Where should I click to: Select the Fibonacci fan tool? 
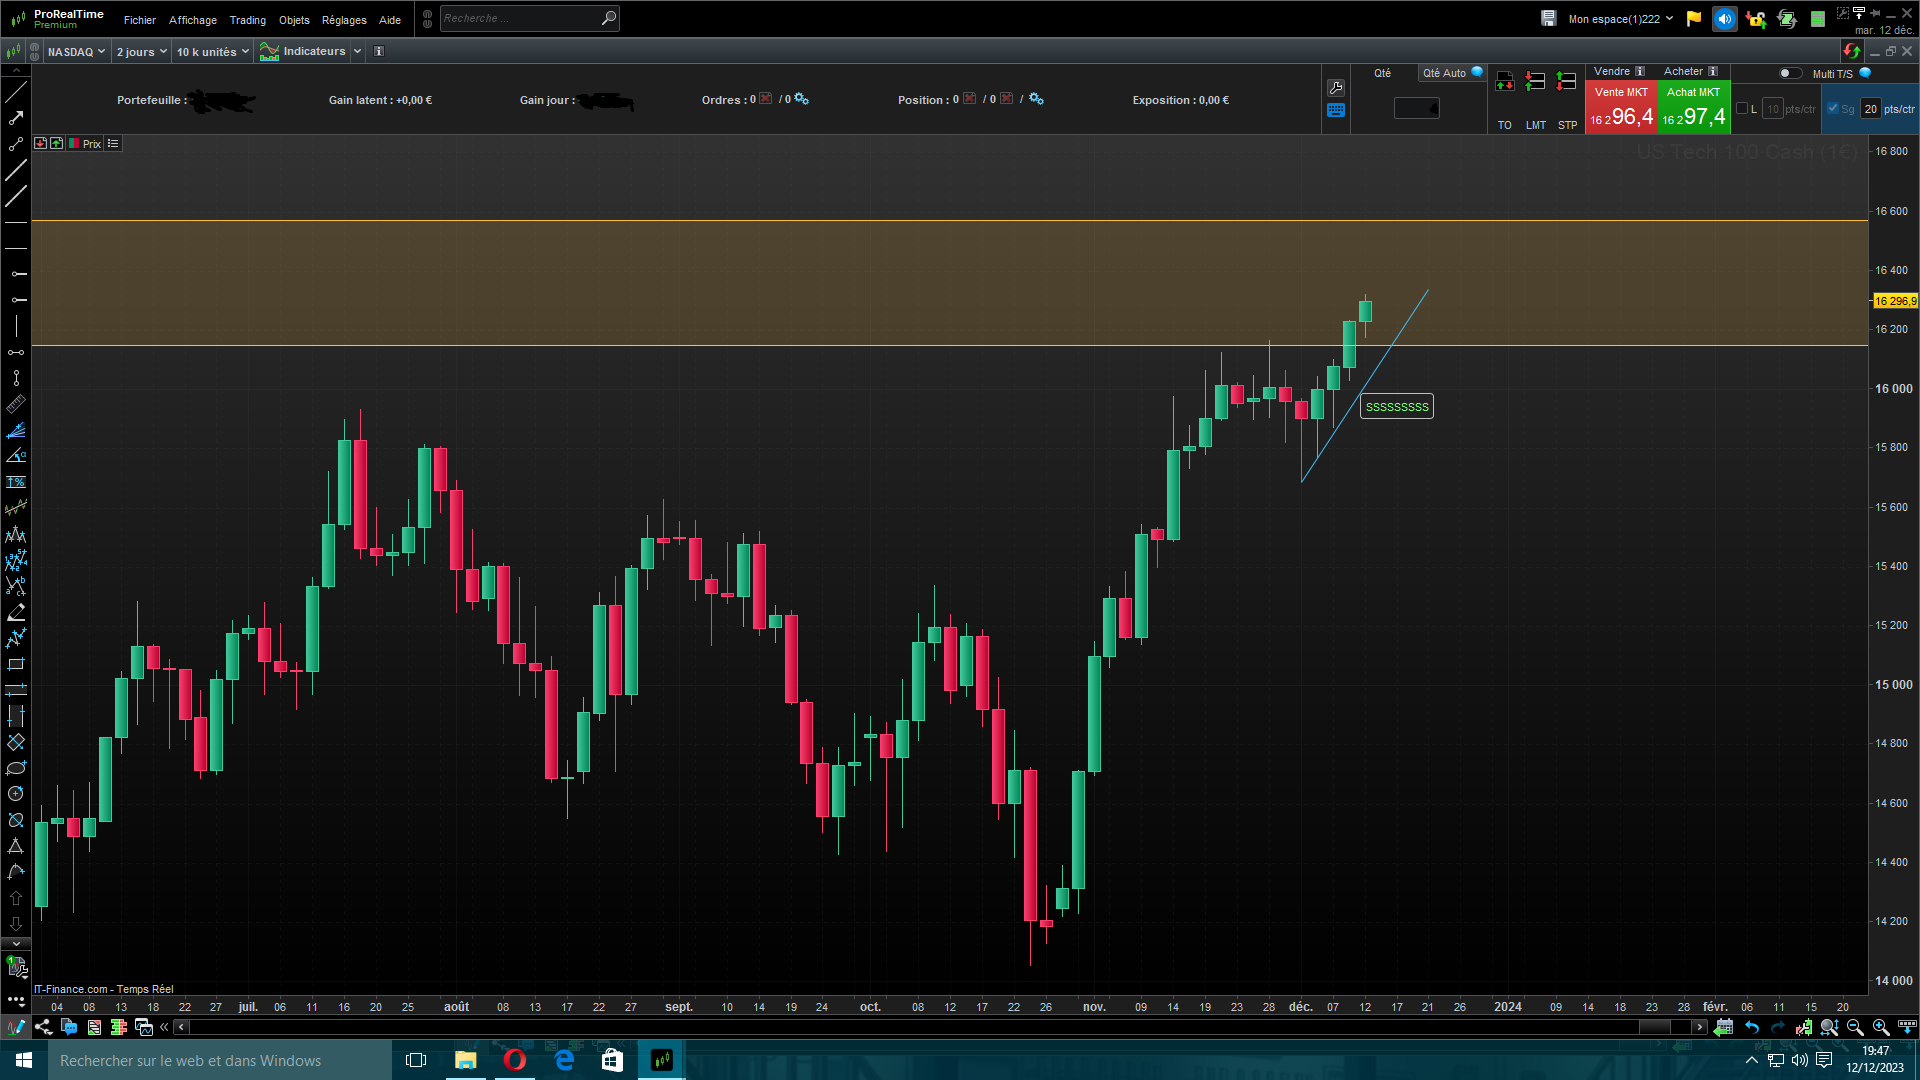tap(16, 430)
